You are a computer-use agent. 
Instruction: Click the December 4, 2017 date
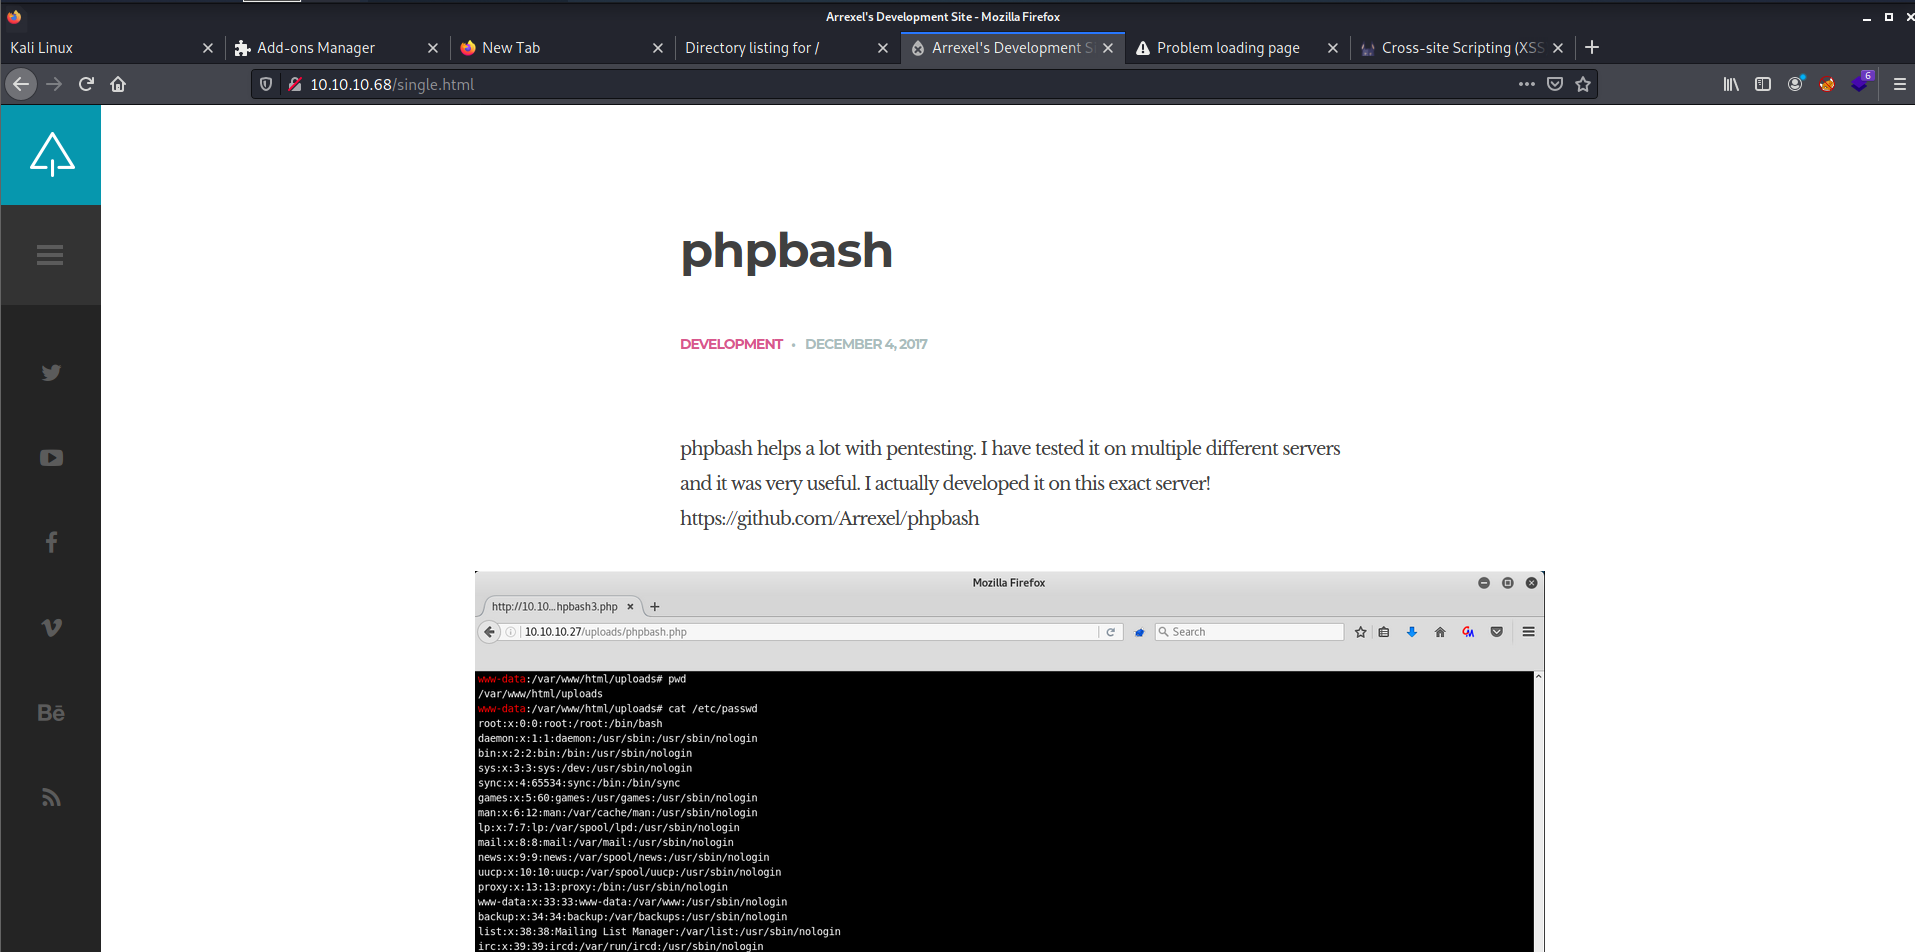click(x=866, y=344)
